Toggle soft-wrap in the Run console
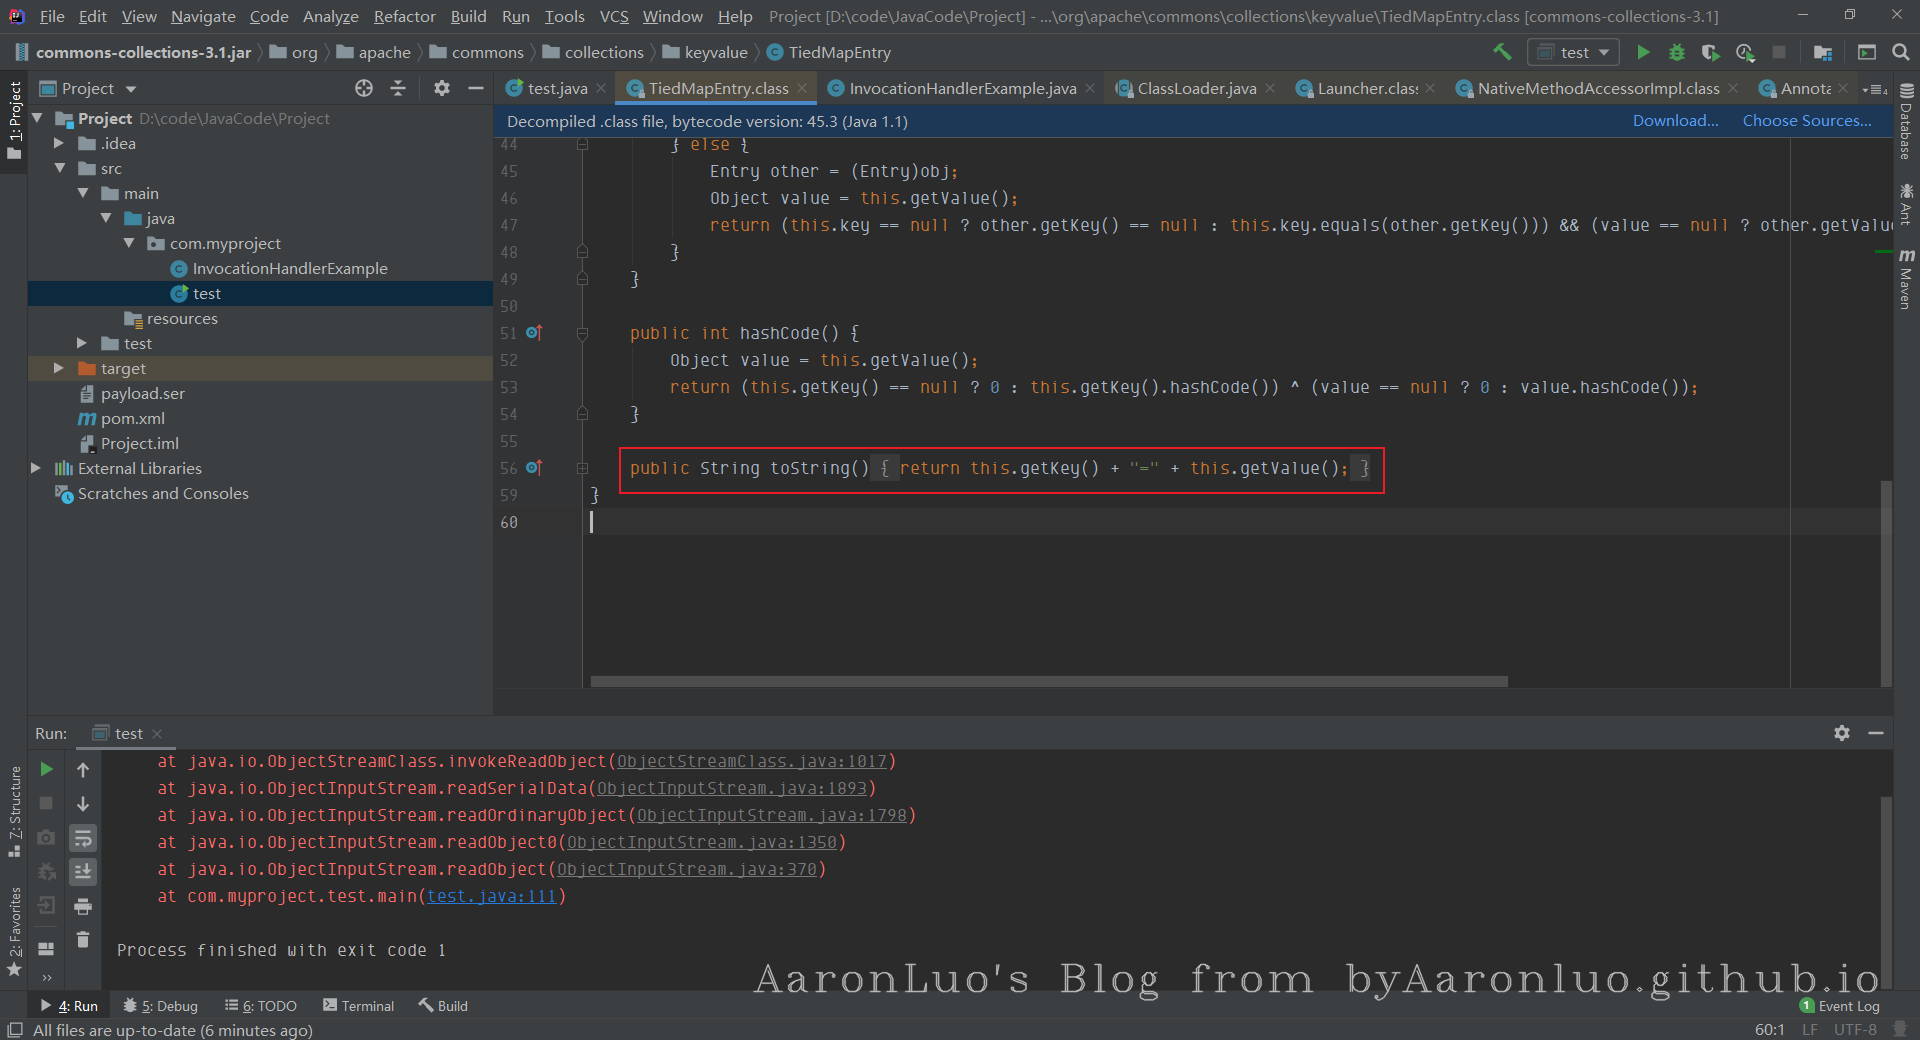1920x1040 pixels. pyautogui.click(x=83, y=838)
